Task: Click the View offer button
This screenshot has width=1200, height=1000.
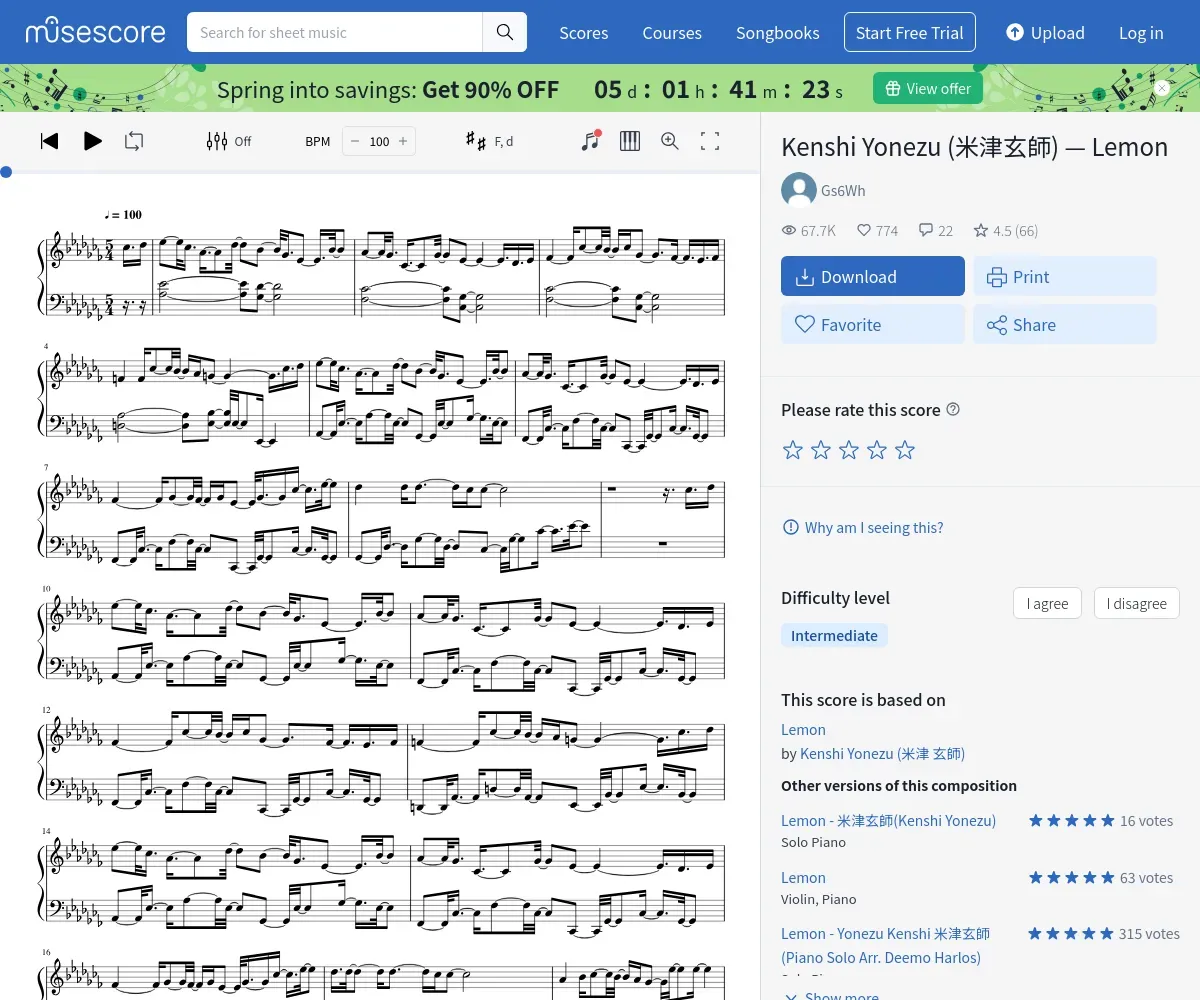Action: click(928, 88)
